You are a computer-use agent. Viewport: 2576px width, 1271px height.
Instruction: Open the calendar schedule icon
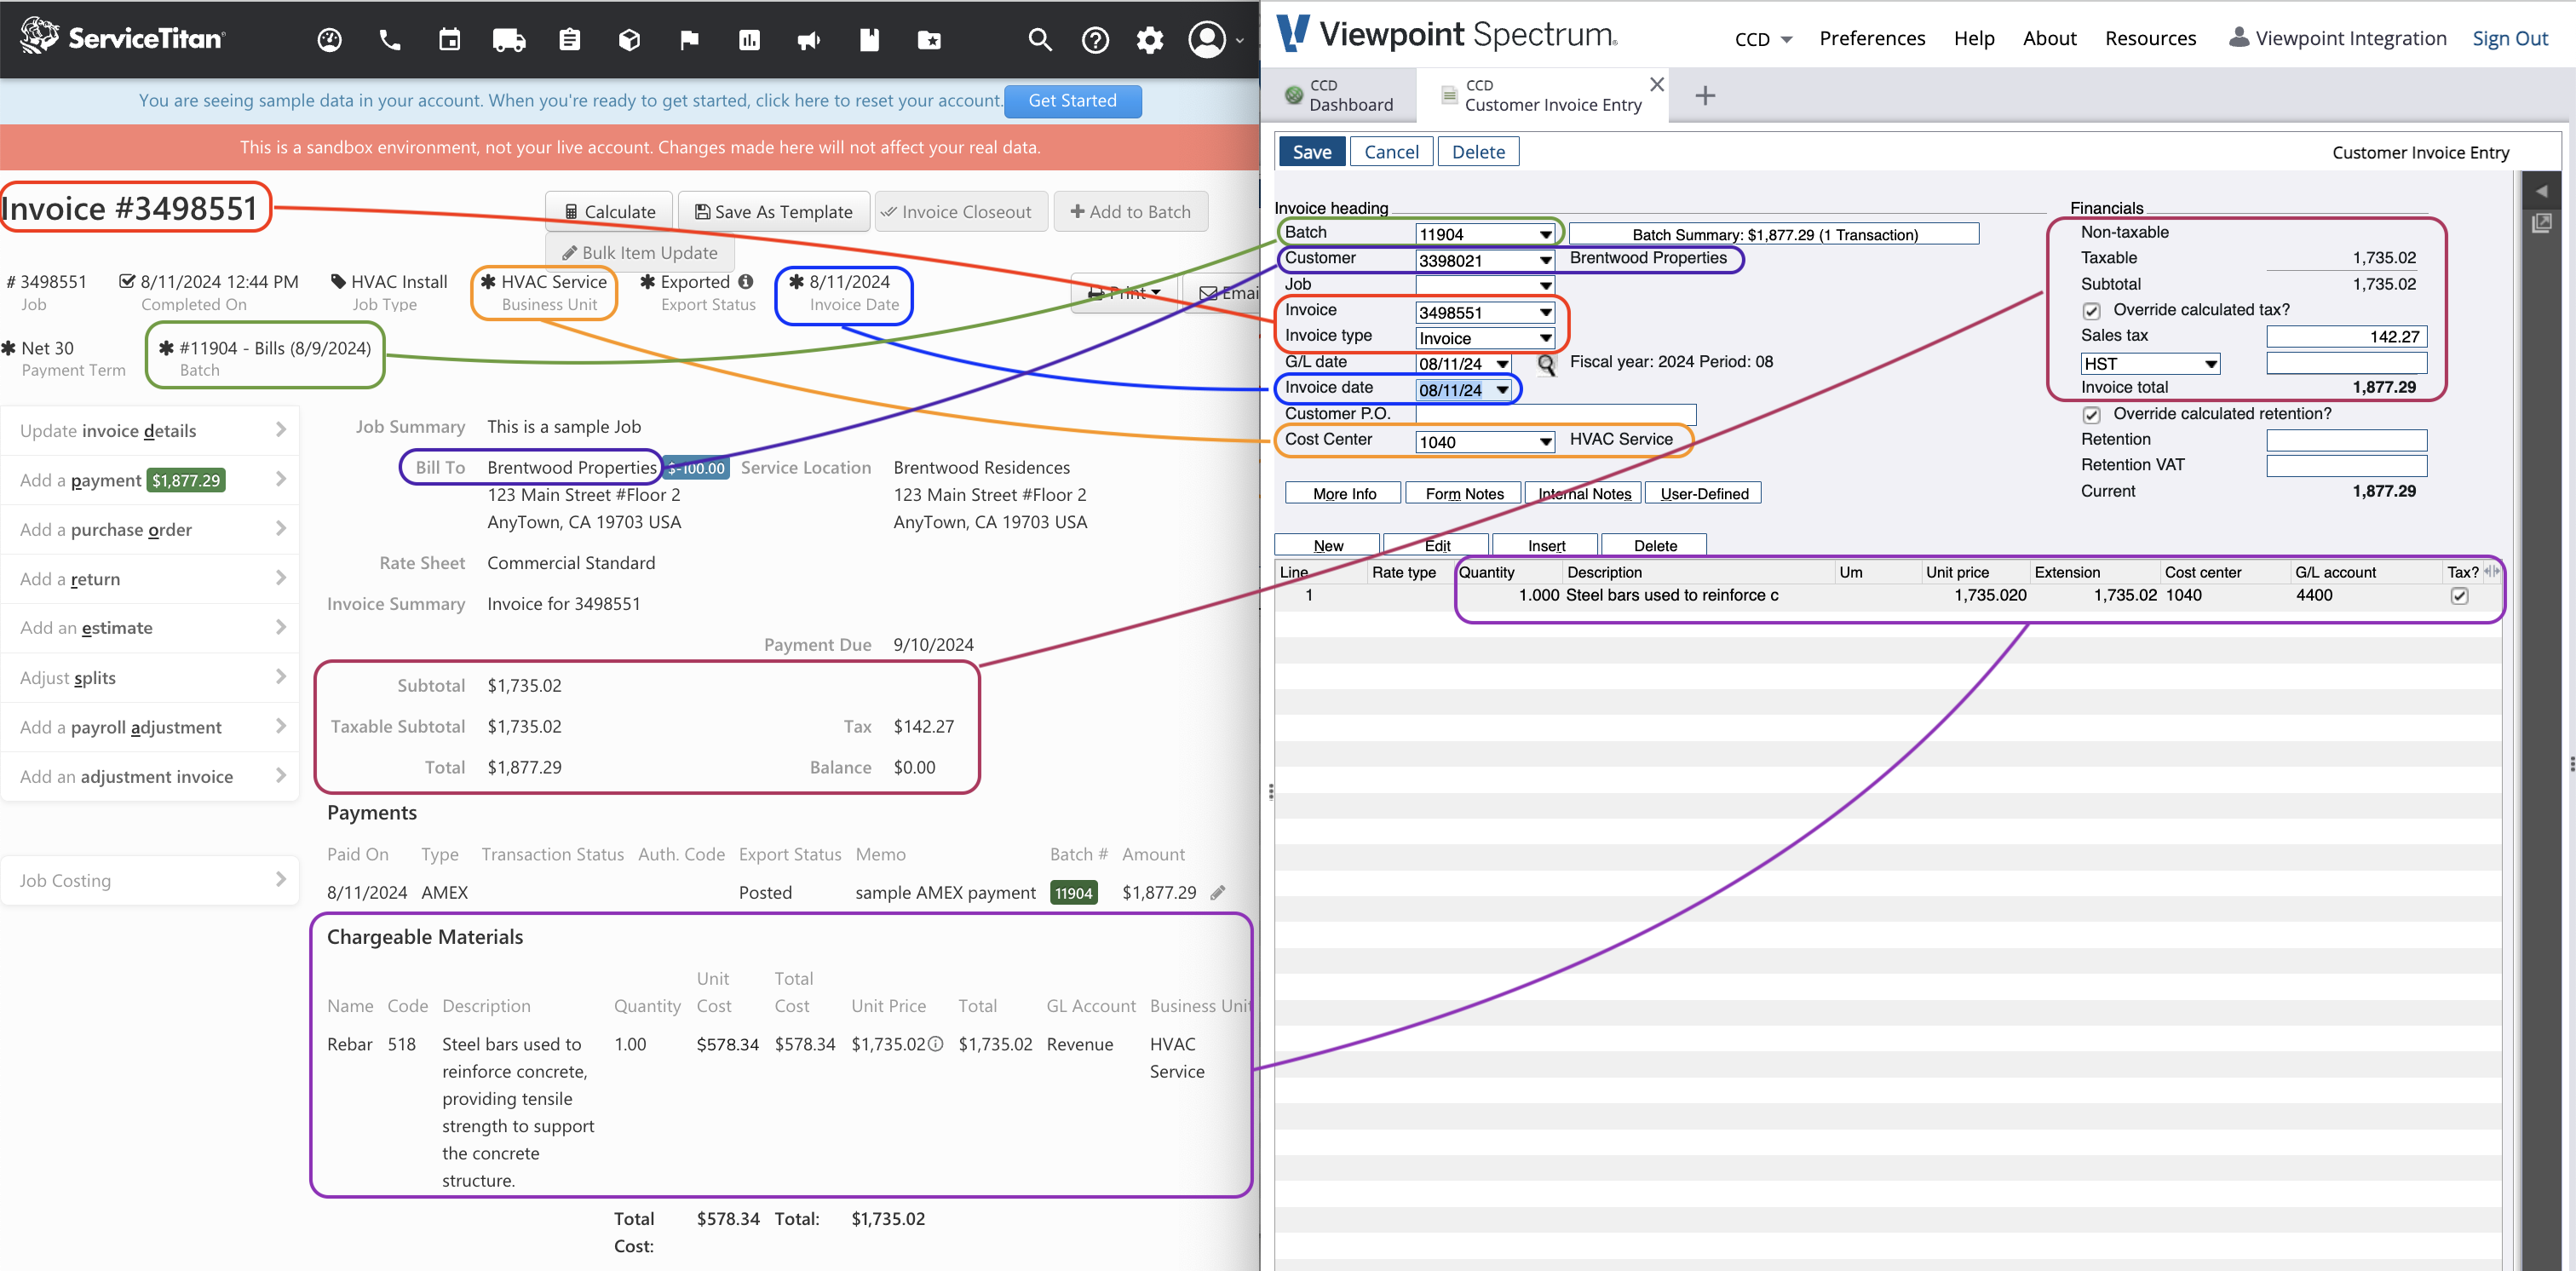coord(450,40)
